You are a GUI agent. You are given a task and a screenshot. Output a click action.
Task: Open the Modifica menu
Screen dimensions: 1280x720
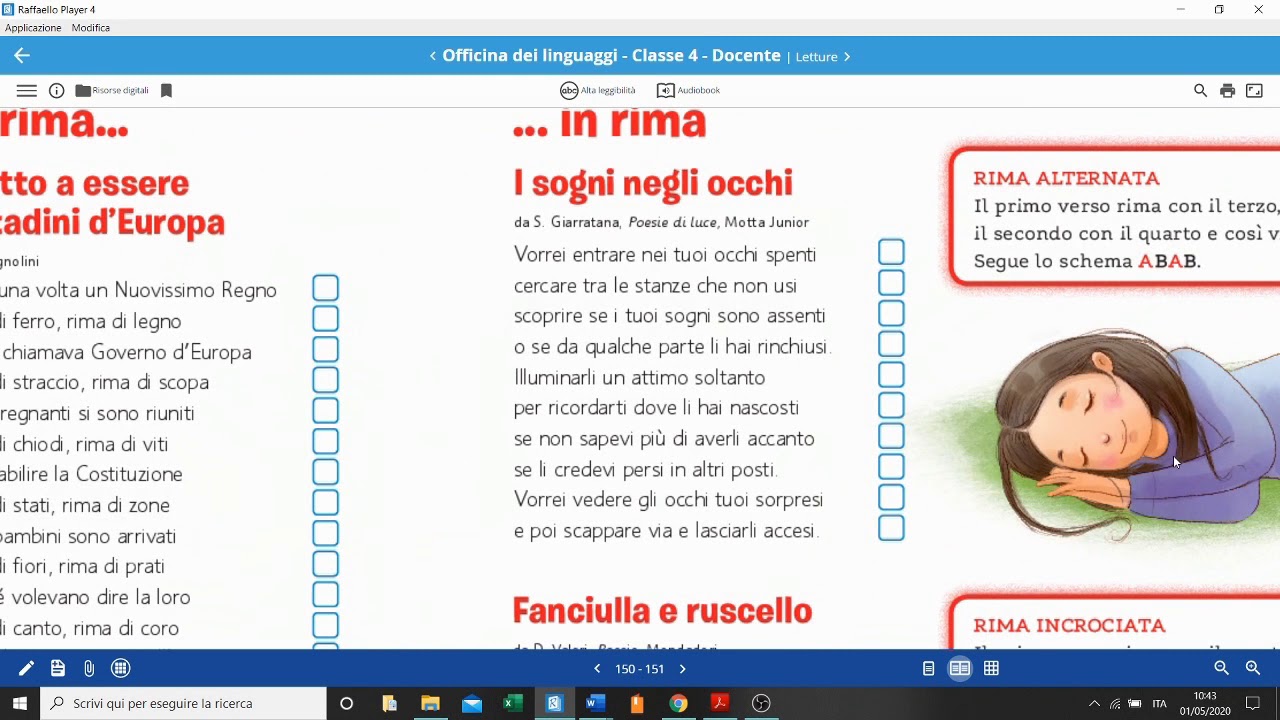(90, 28)
